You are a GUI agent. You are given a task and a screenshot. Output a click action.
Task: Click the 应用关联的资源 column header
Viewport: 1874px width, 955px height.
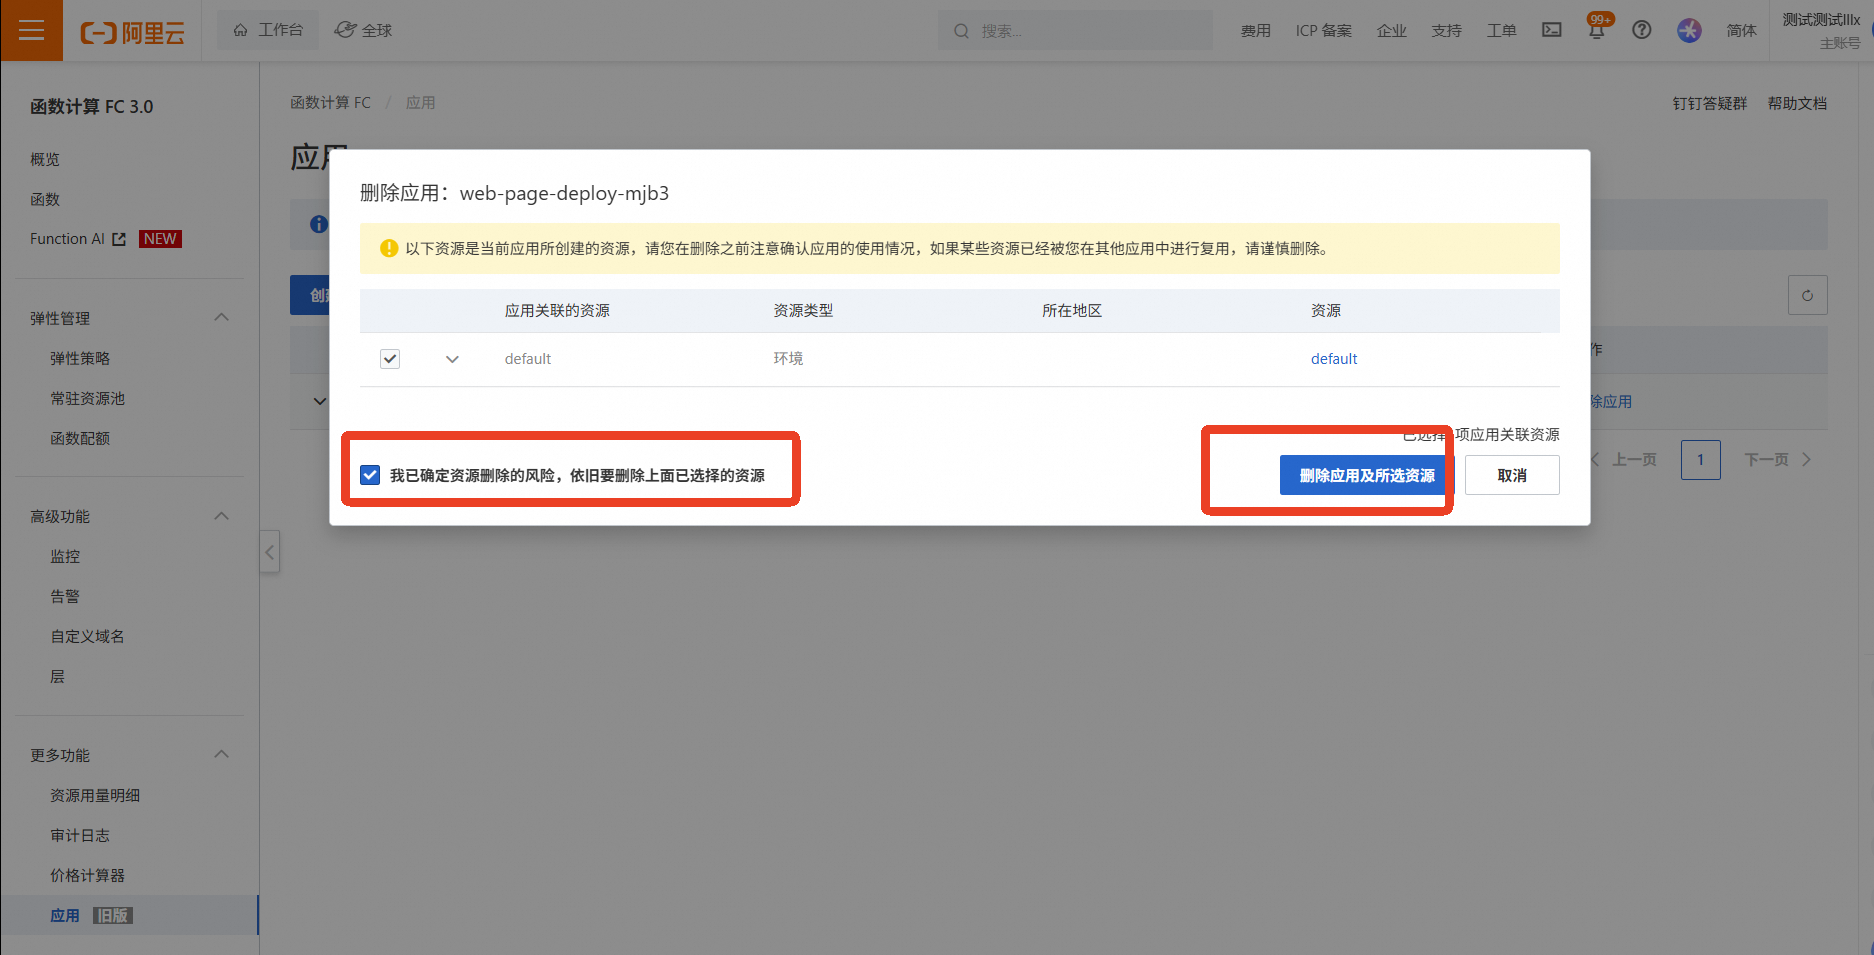pos(557,310)
